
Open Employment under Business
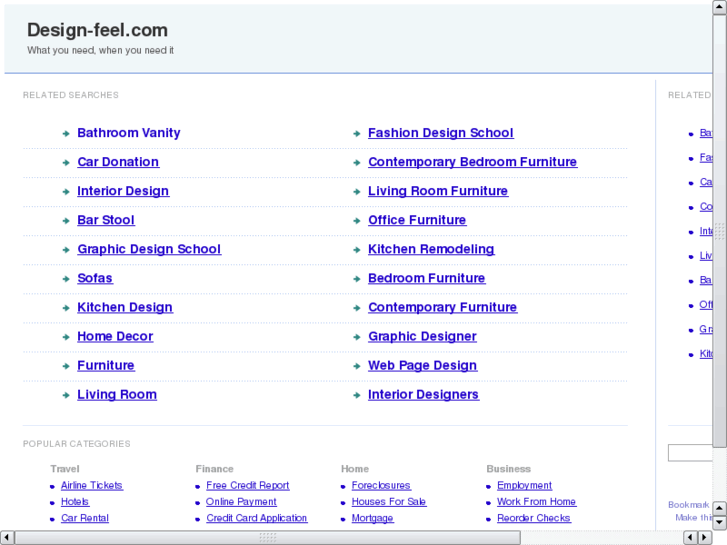[x=524, y=486]
